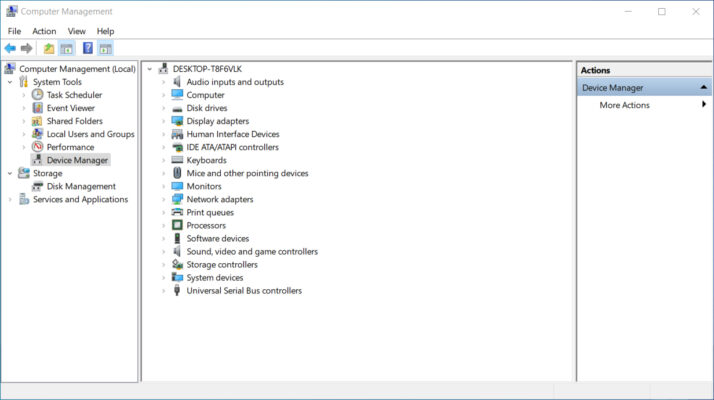Click the More Actions label
Screen dimensions: 714x400
coord(624,105)
